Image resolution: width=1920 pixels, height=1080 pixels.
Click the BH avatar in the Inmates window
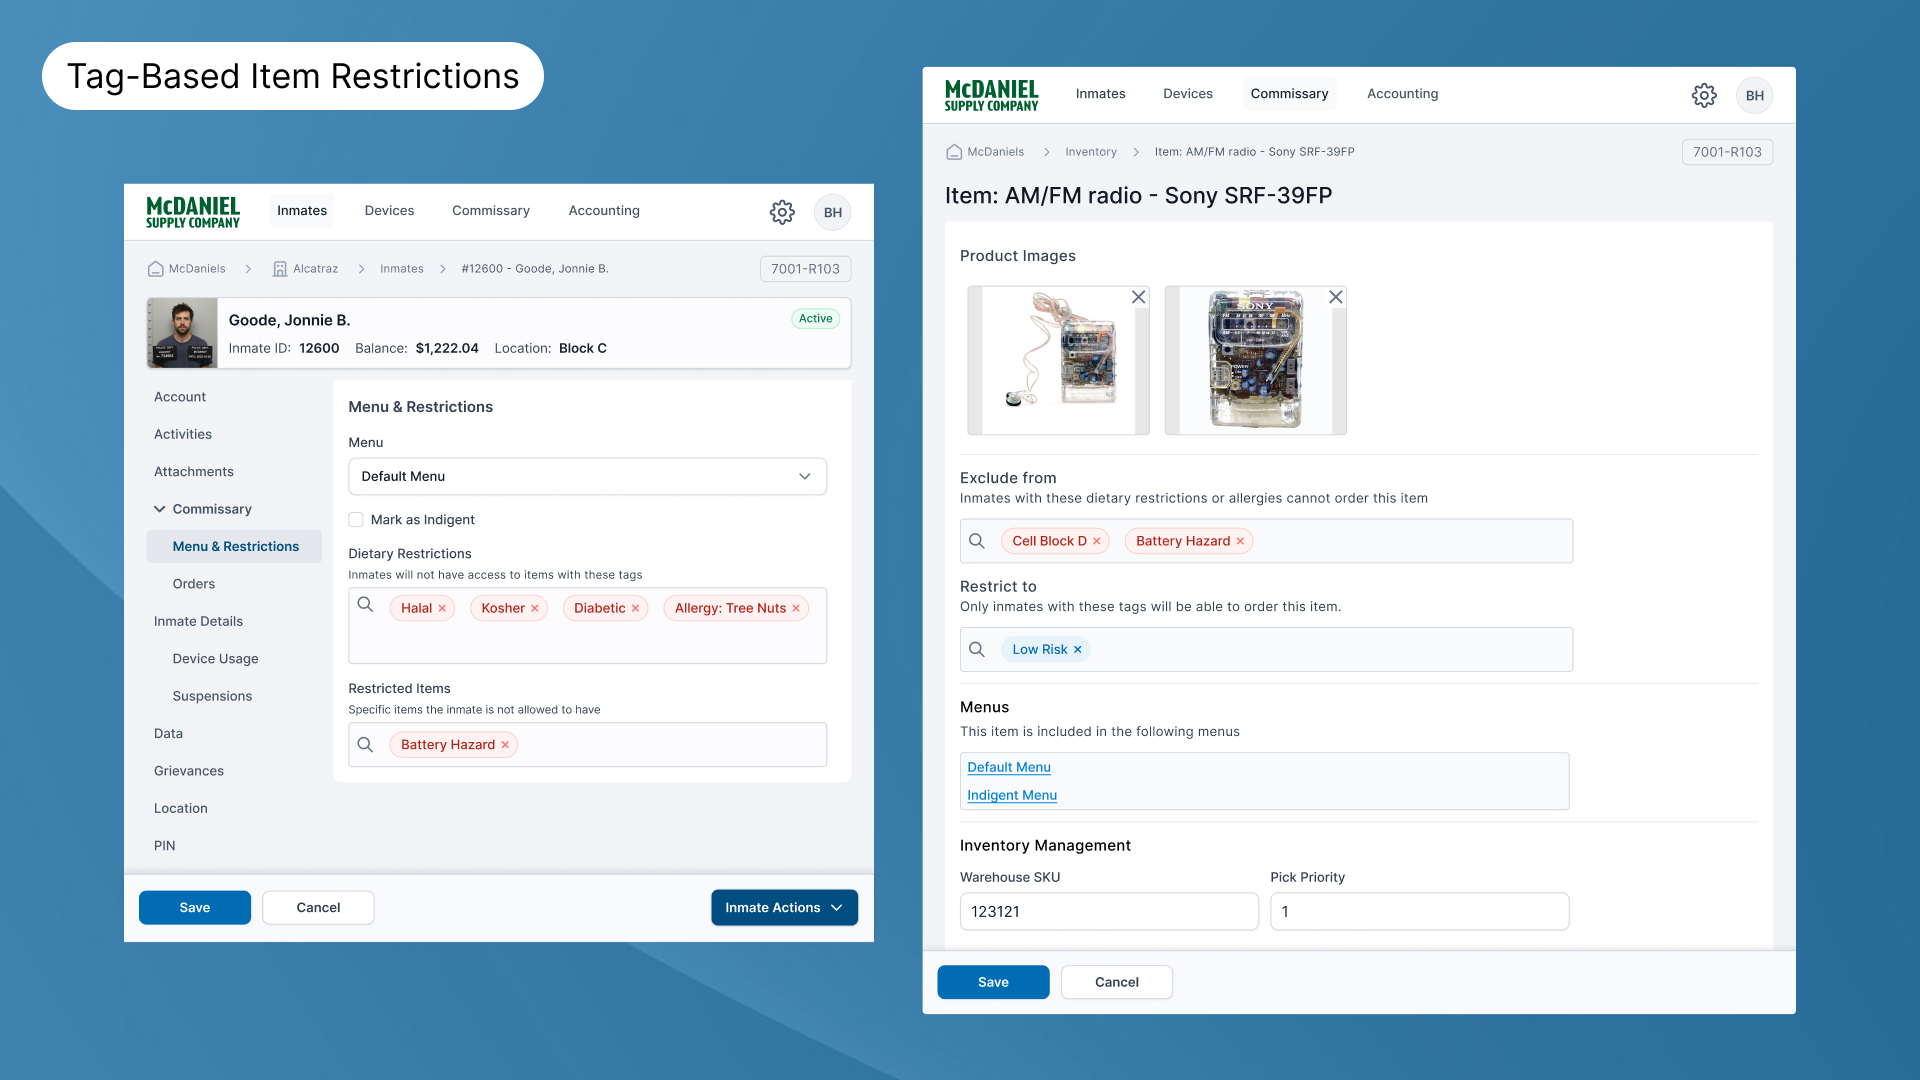coord(833,212)
